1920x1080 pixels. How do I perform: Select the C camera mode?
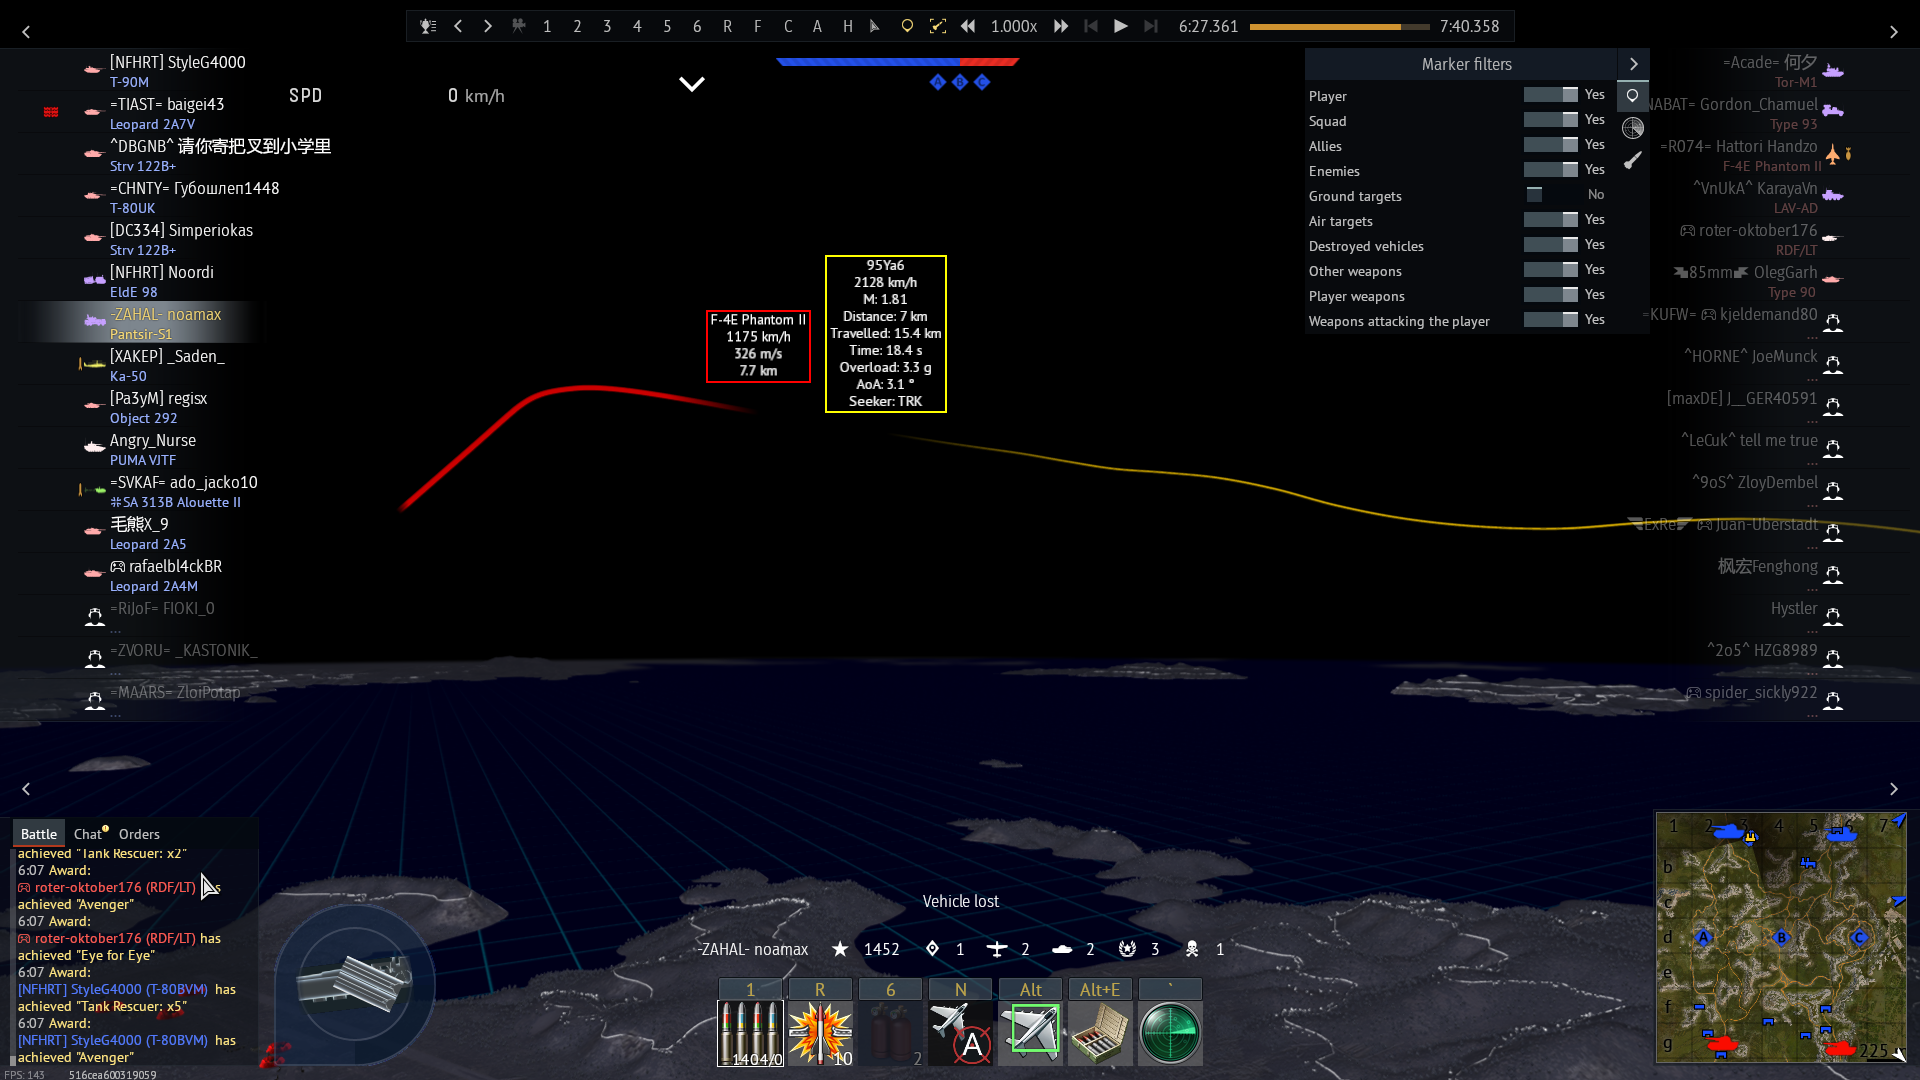788,26
